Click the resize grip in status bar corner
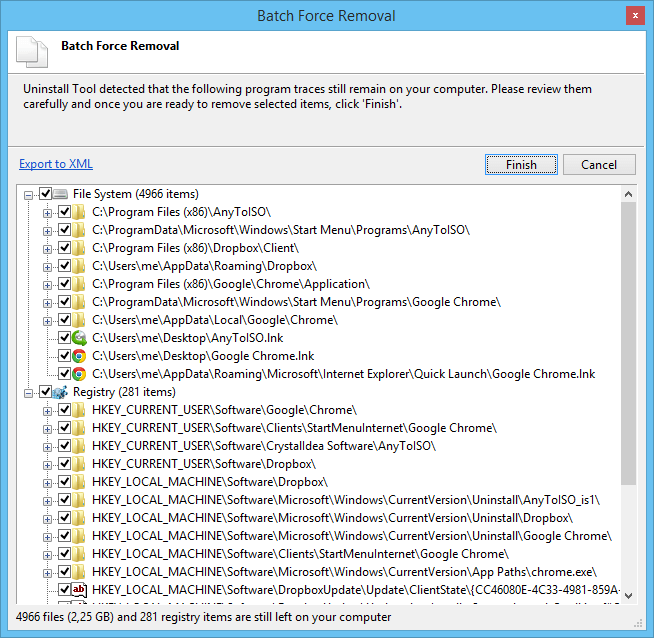654x638 pixels. pyautogui.click(x=638, y=623)
